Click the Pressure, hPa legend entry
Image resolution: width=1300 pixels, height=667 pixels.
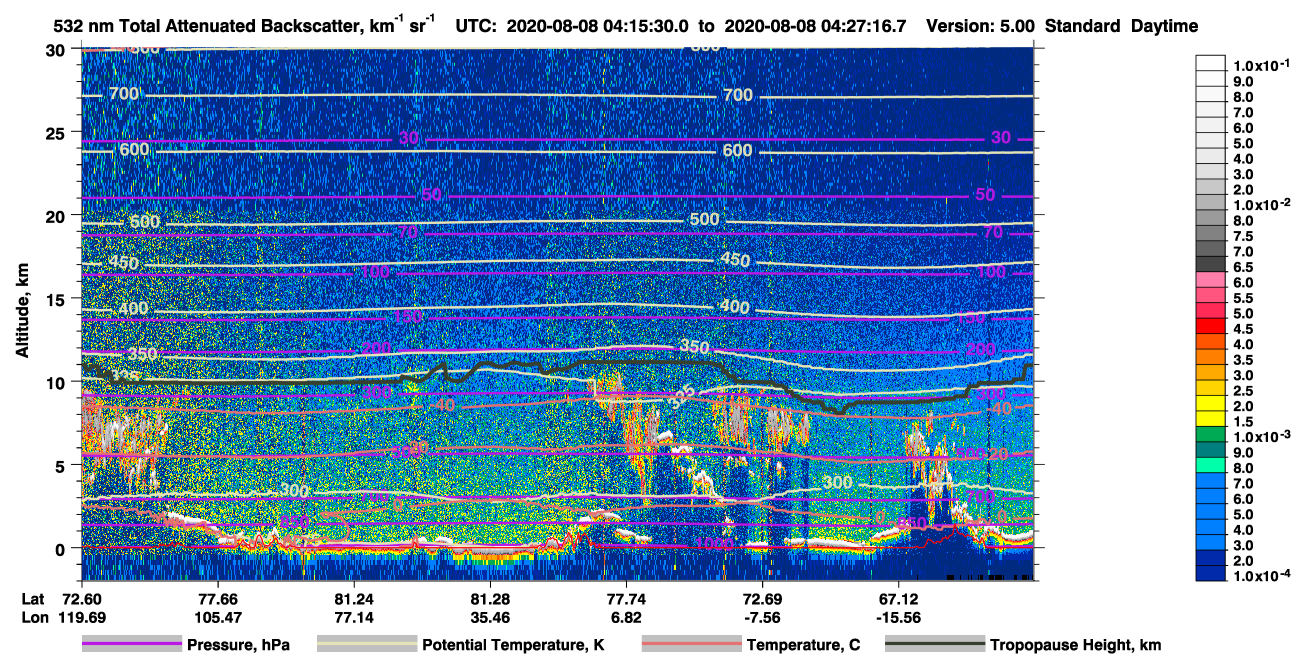[186, 645]
